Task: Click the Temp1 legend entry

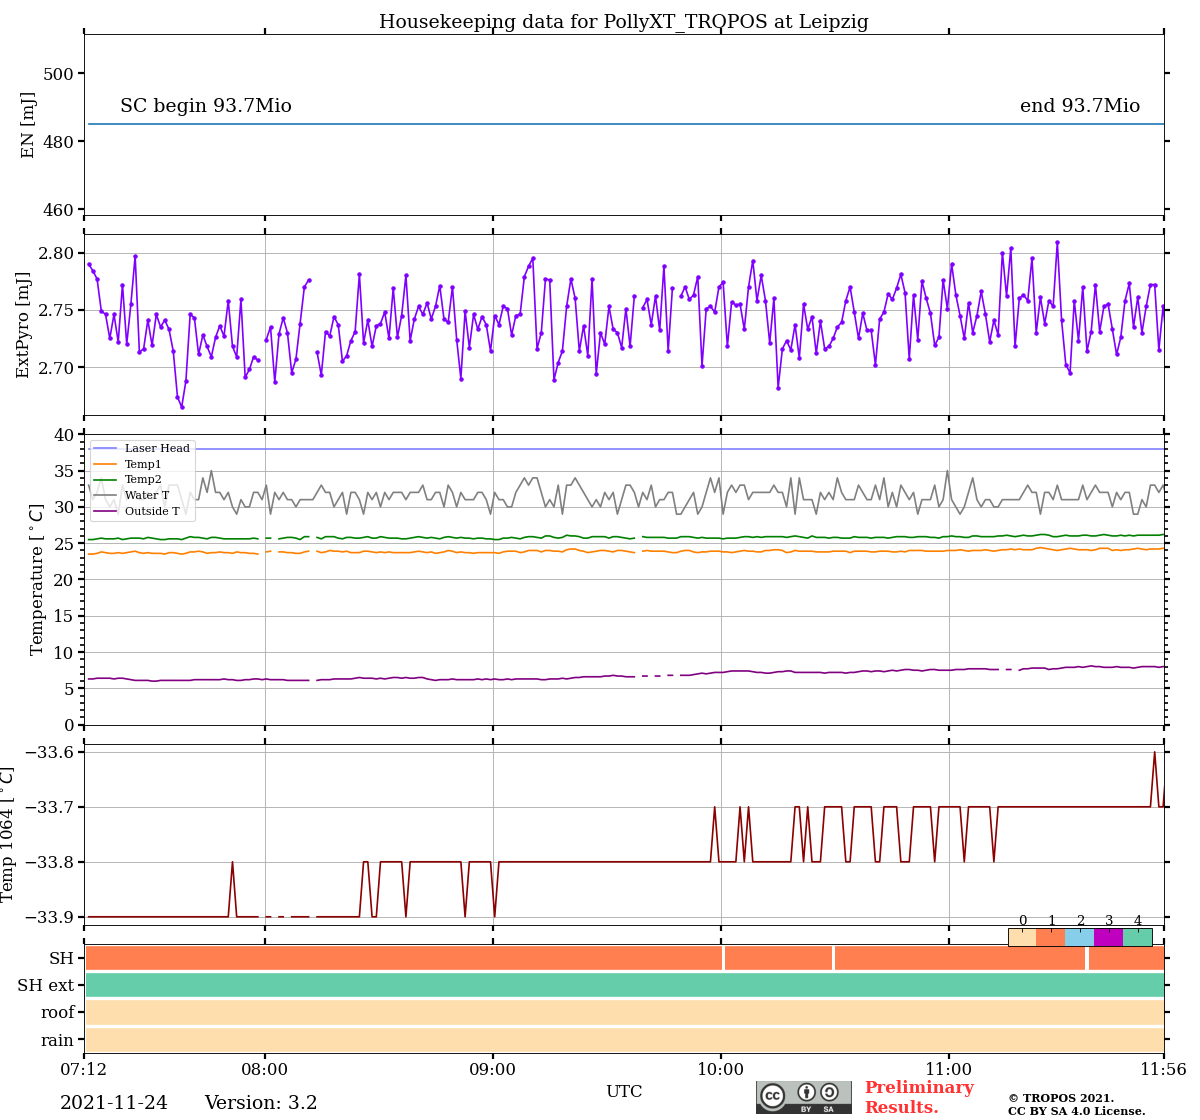Action: [127, 464]
